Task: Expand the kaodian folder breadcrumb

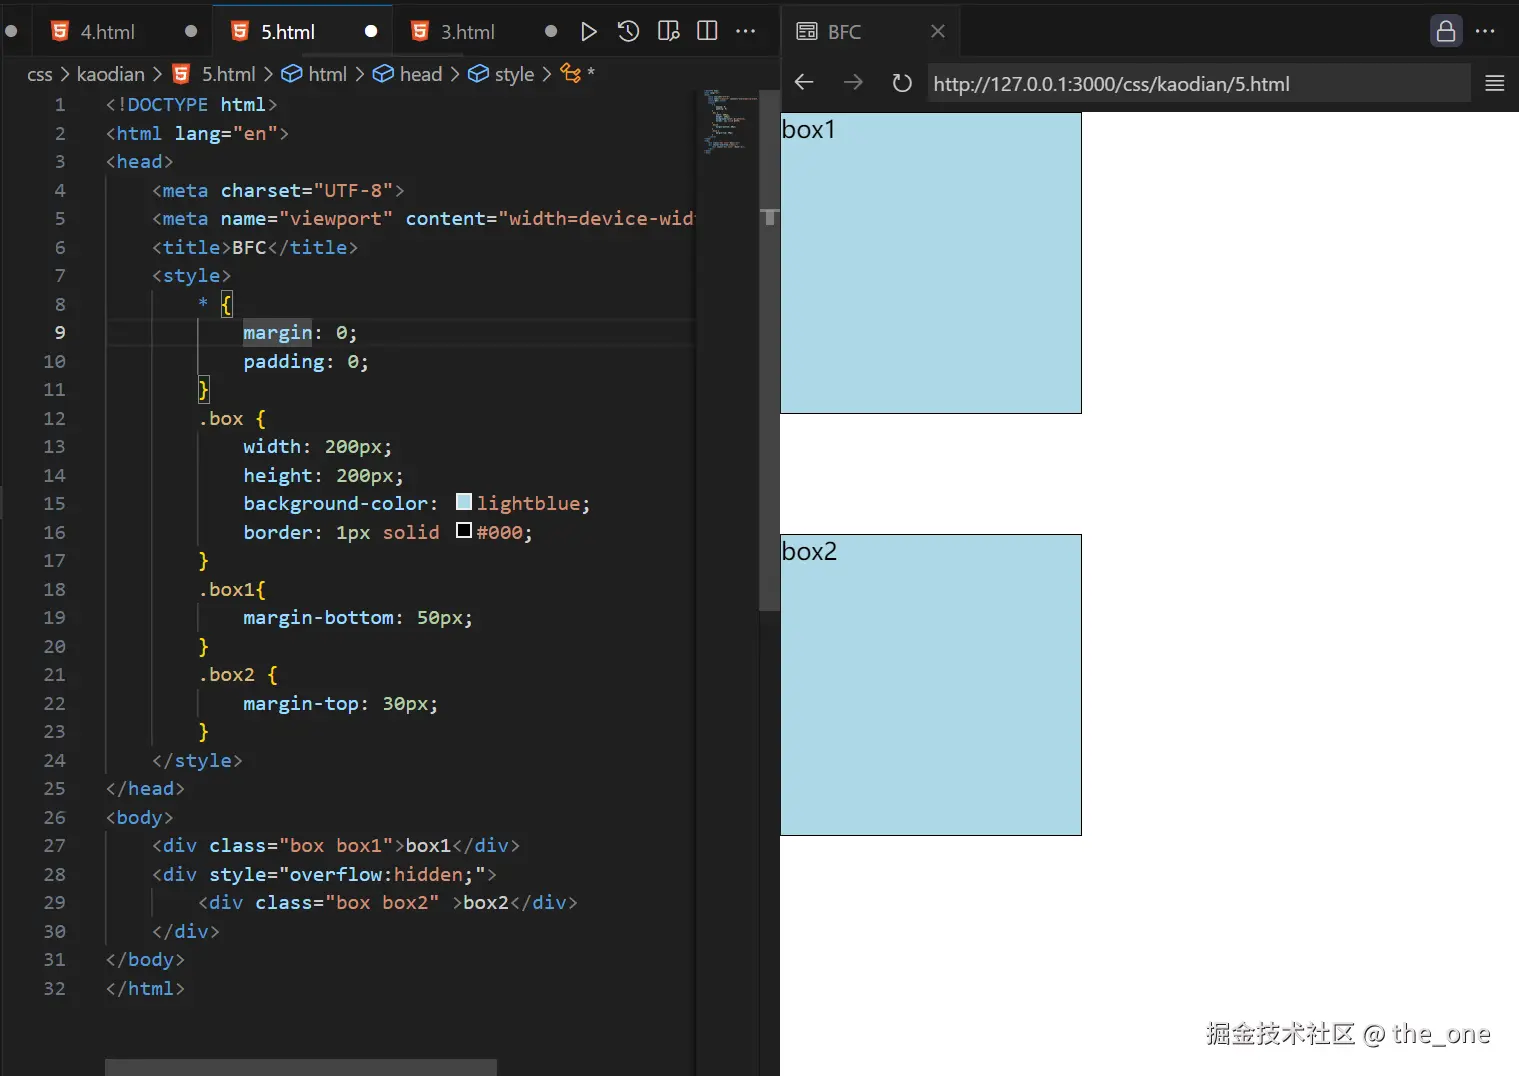Action: (x=110, y=74)
